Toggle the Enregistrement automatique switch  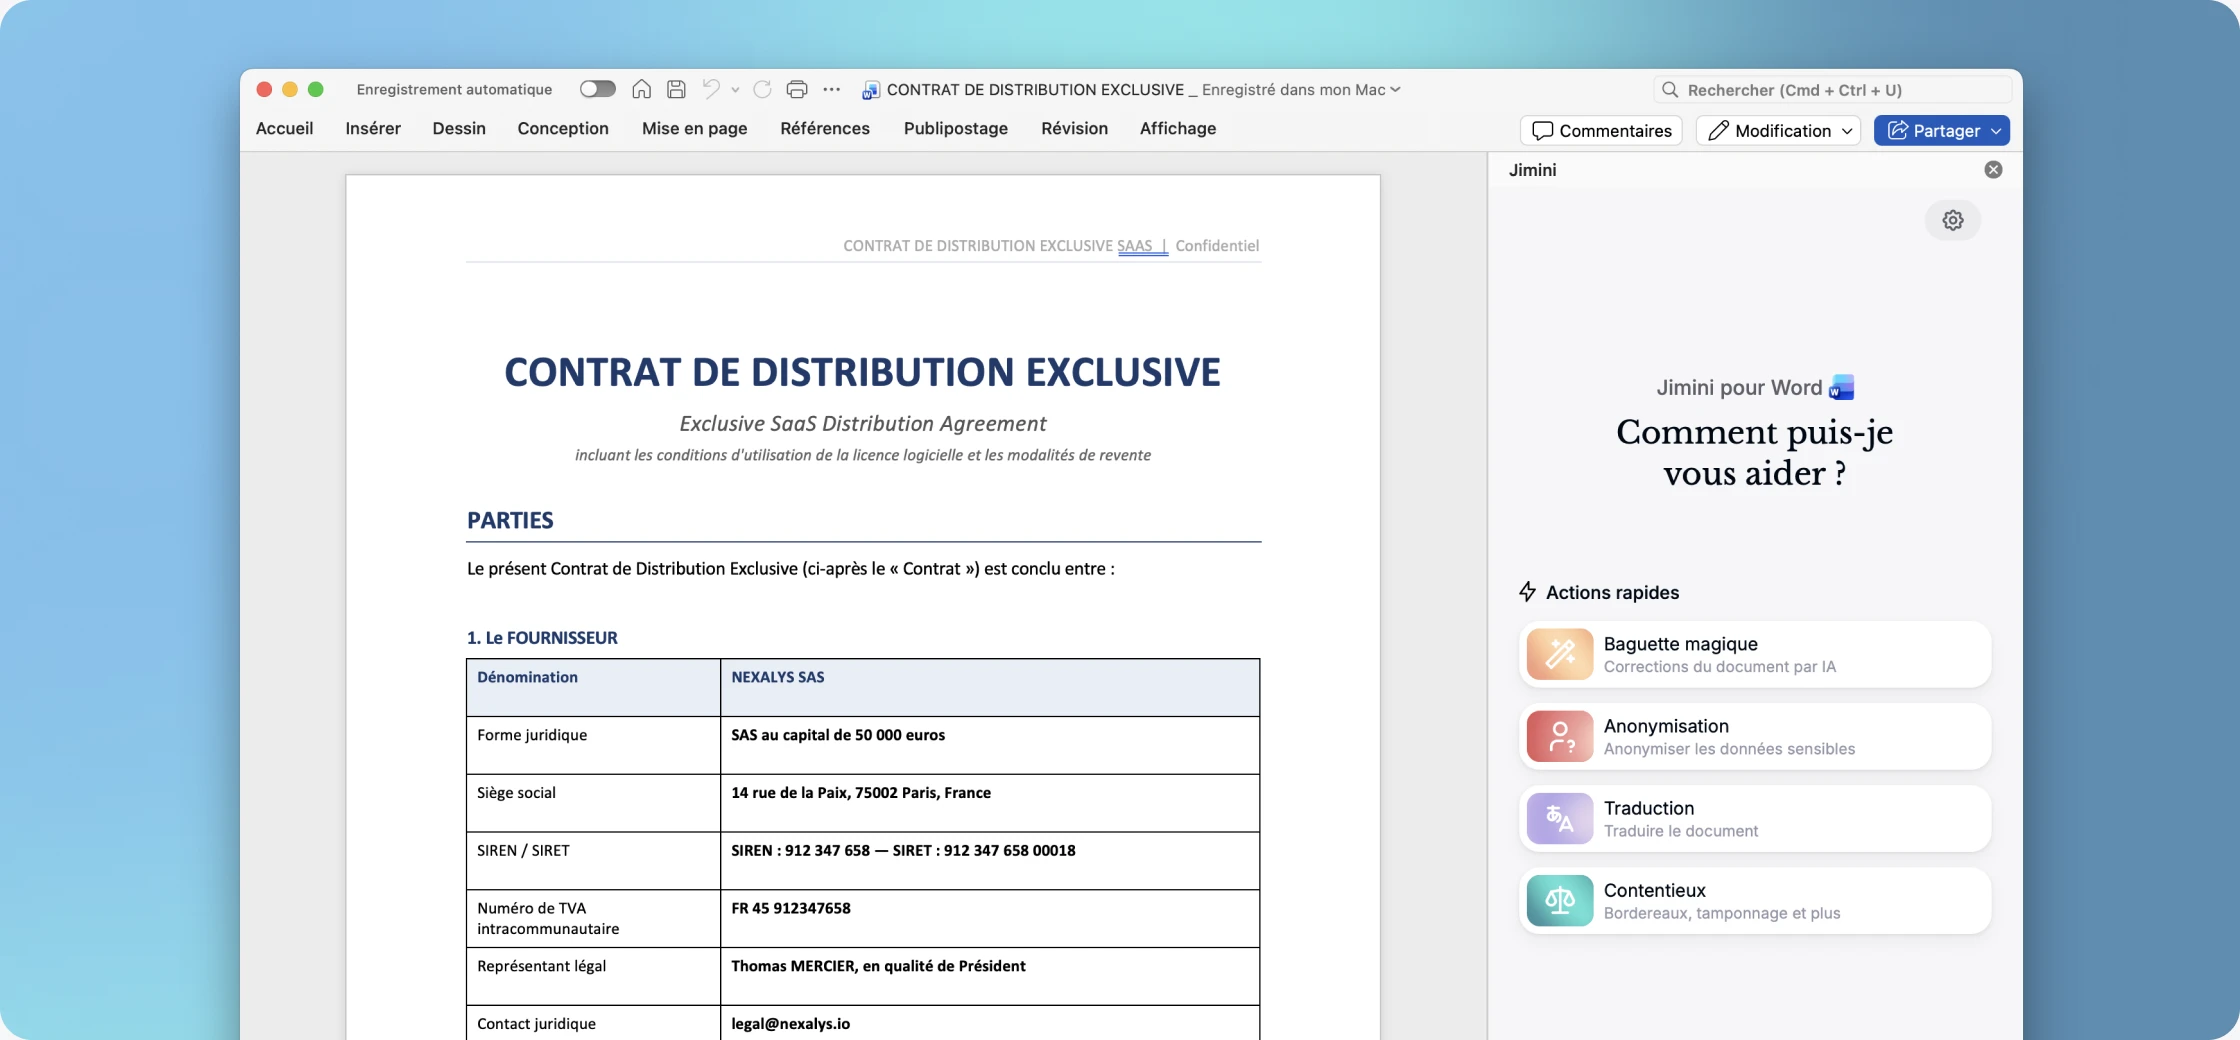coord(597,89)
